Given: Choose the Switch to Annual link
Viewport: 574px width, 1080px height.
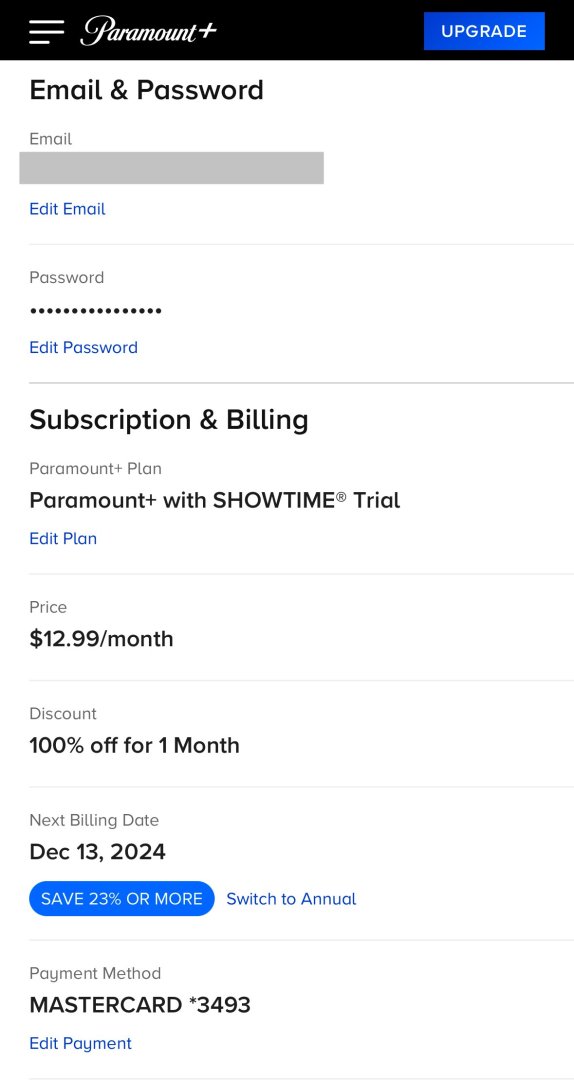Looking at the screenshot, I should pyautogui.click(x=291, y=899).
